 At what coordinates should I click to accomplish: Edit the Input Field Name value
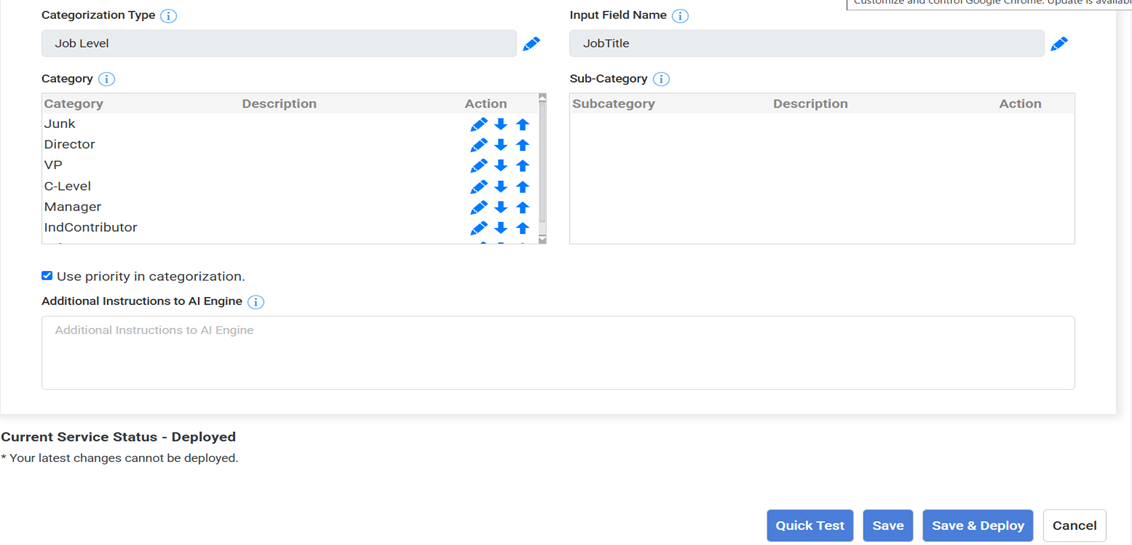(1059, 43)
